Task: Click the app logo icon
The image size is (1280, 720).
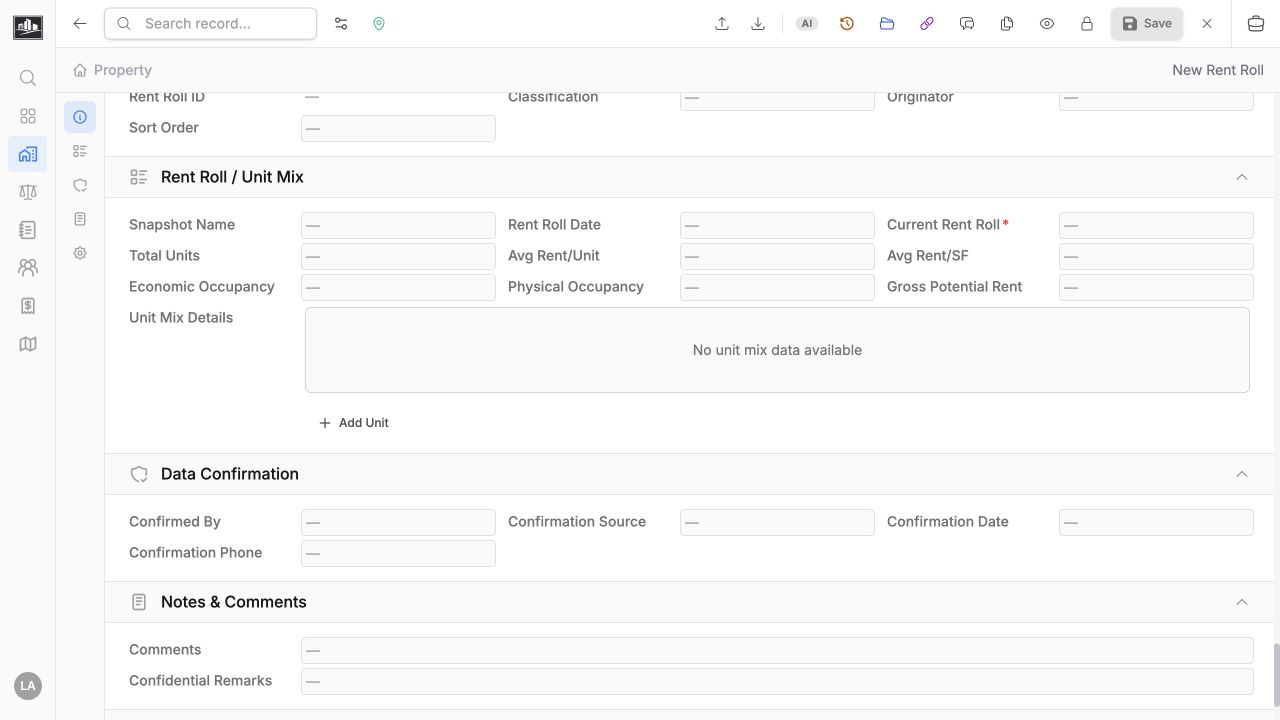Action: point(28,26)
